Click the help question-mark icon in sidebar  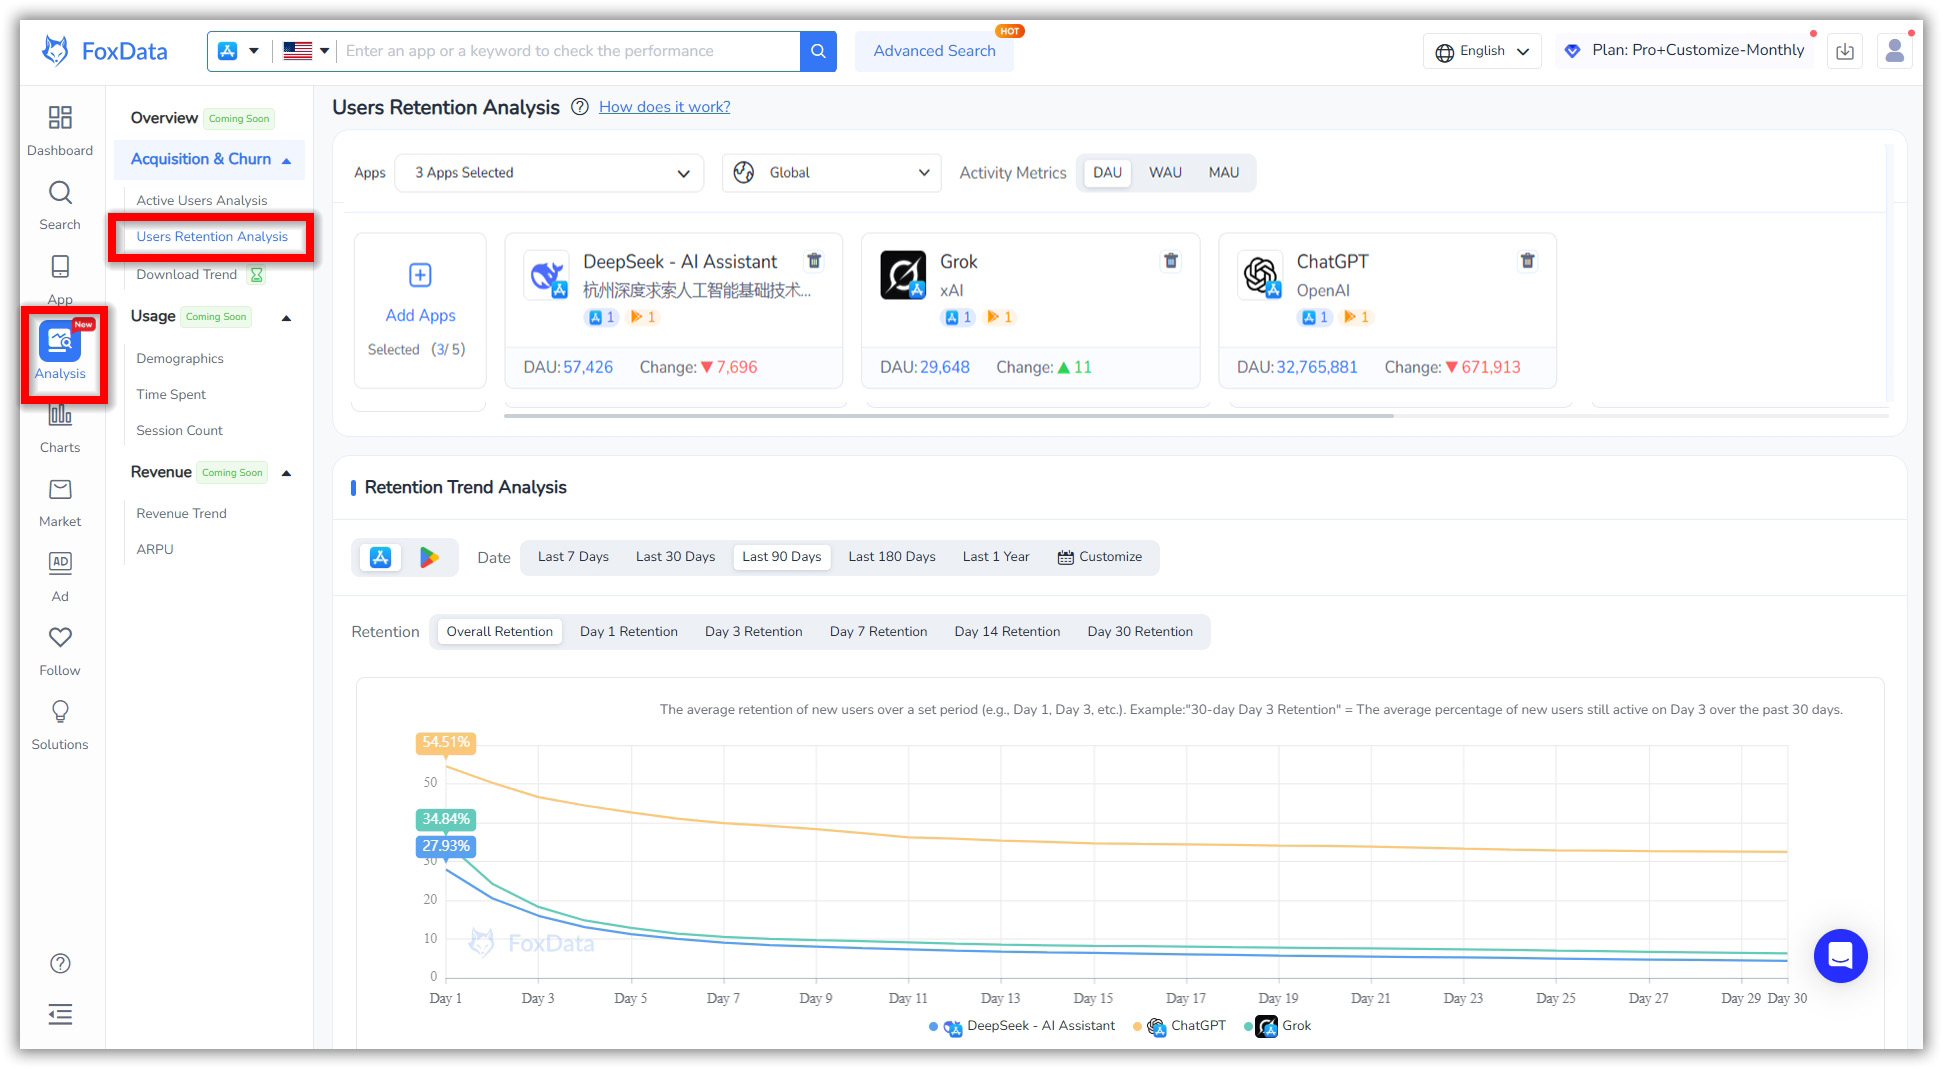click(60, 963)
